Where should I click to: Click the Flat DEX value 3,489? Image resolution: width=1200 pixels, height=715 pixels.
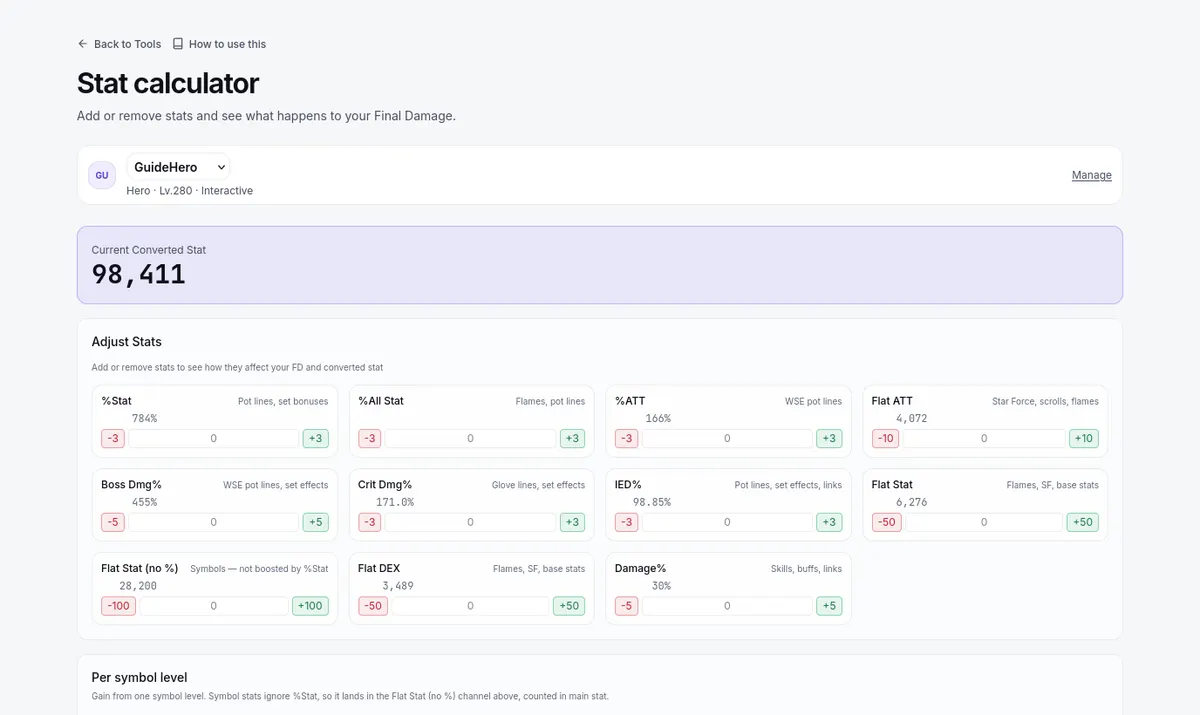tap(397, 586)
